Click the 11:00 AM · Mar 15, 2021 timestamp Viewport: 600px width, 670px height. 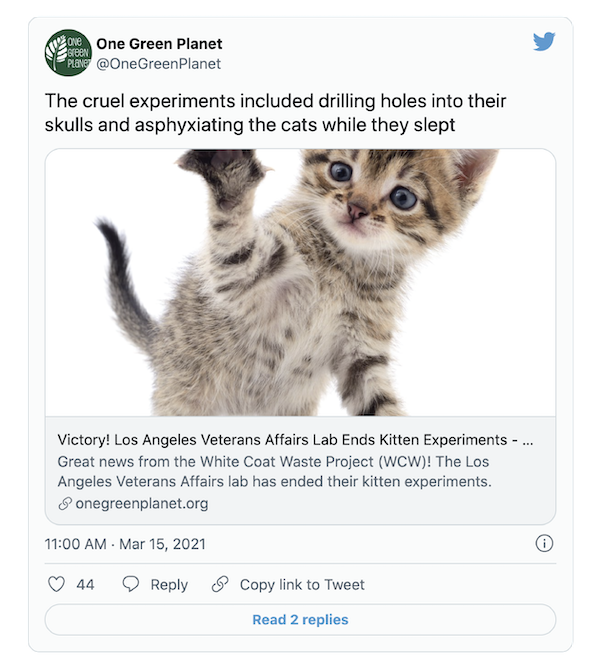tap(125, 544)
